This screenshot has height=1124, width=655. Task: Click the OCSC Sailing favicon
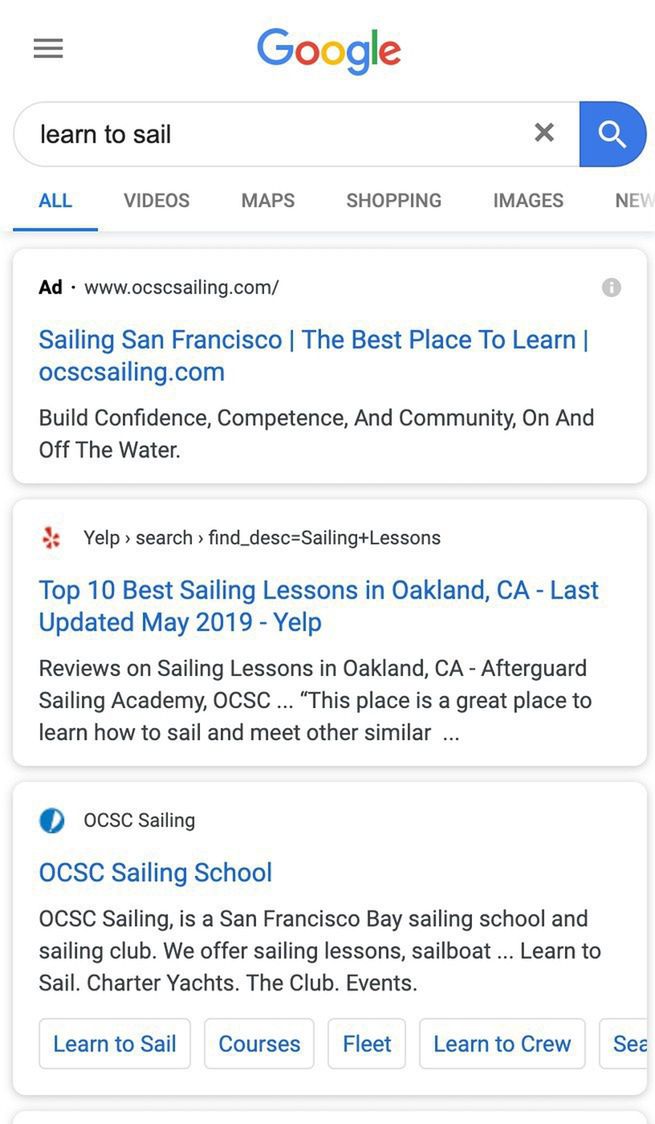(51, 821)
